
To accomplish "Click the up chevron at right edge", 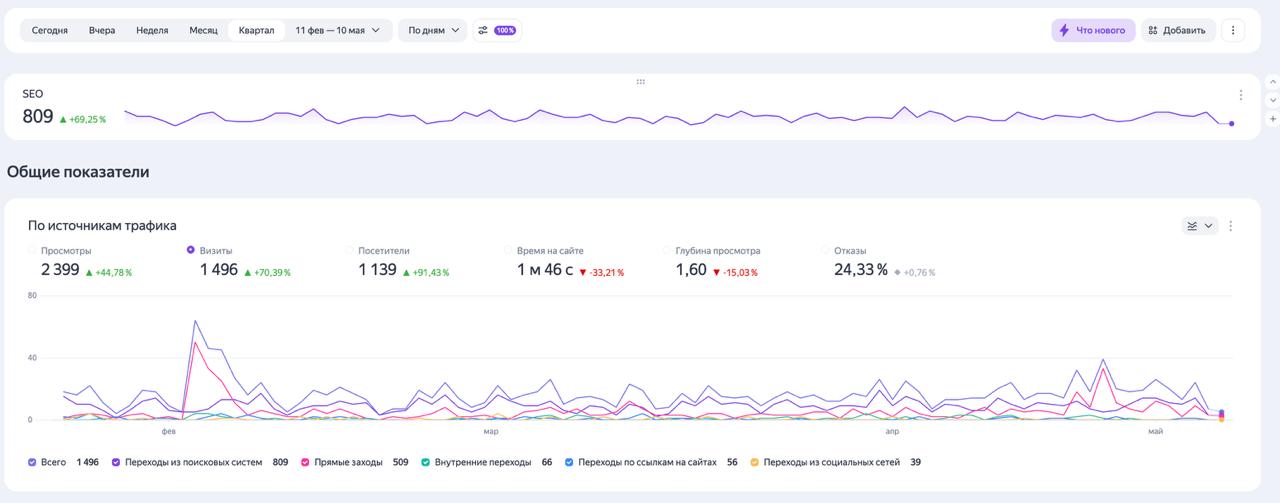I will (x=1273, y=82).
